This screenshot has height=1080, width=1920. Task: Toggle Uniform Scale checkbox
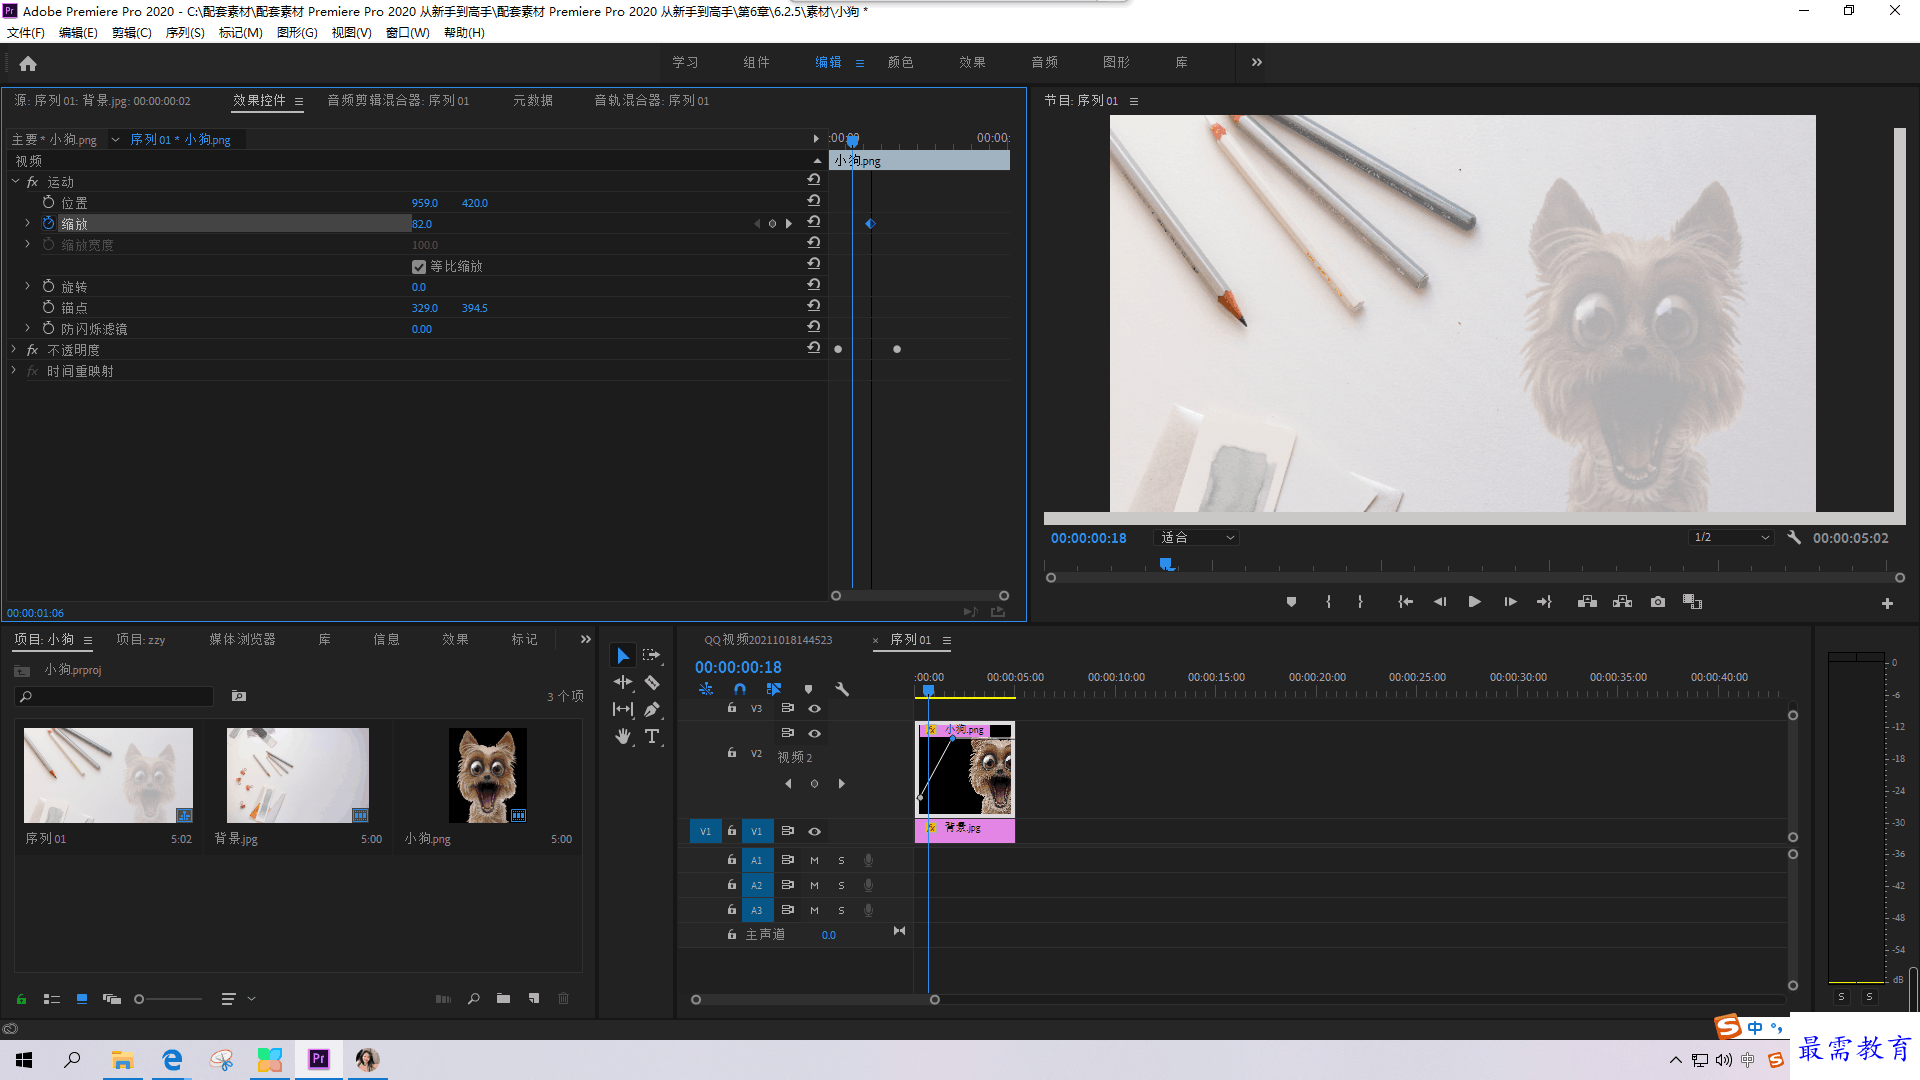[419, 267]
